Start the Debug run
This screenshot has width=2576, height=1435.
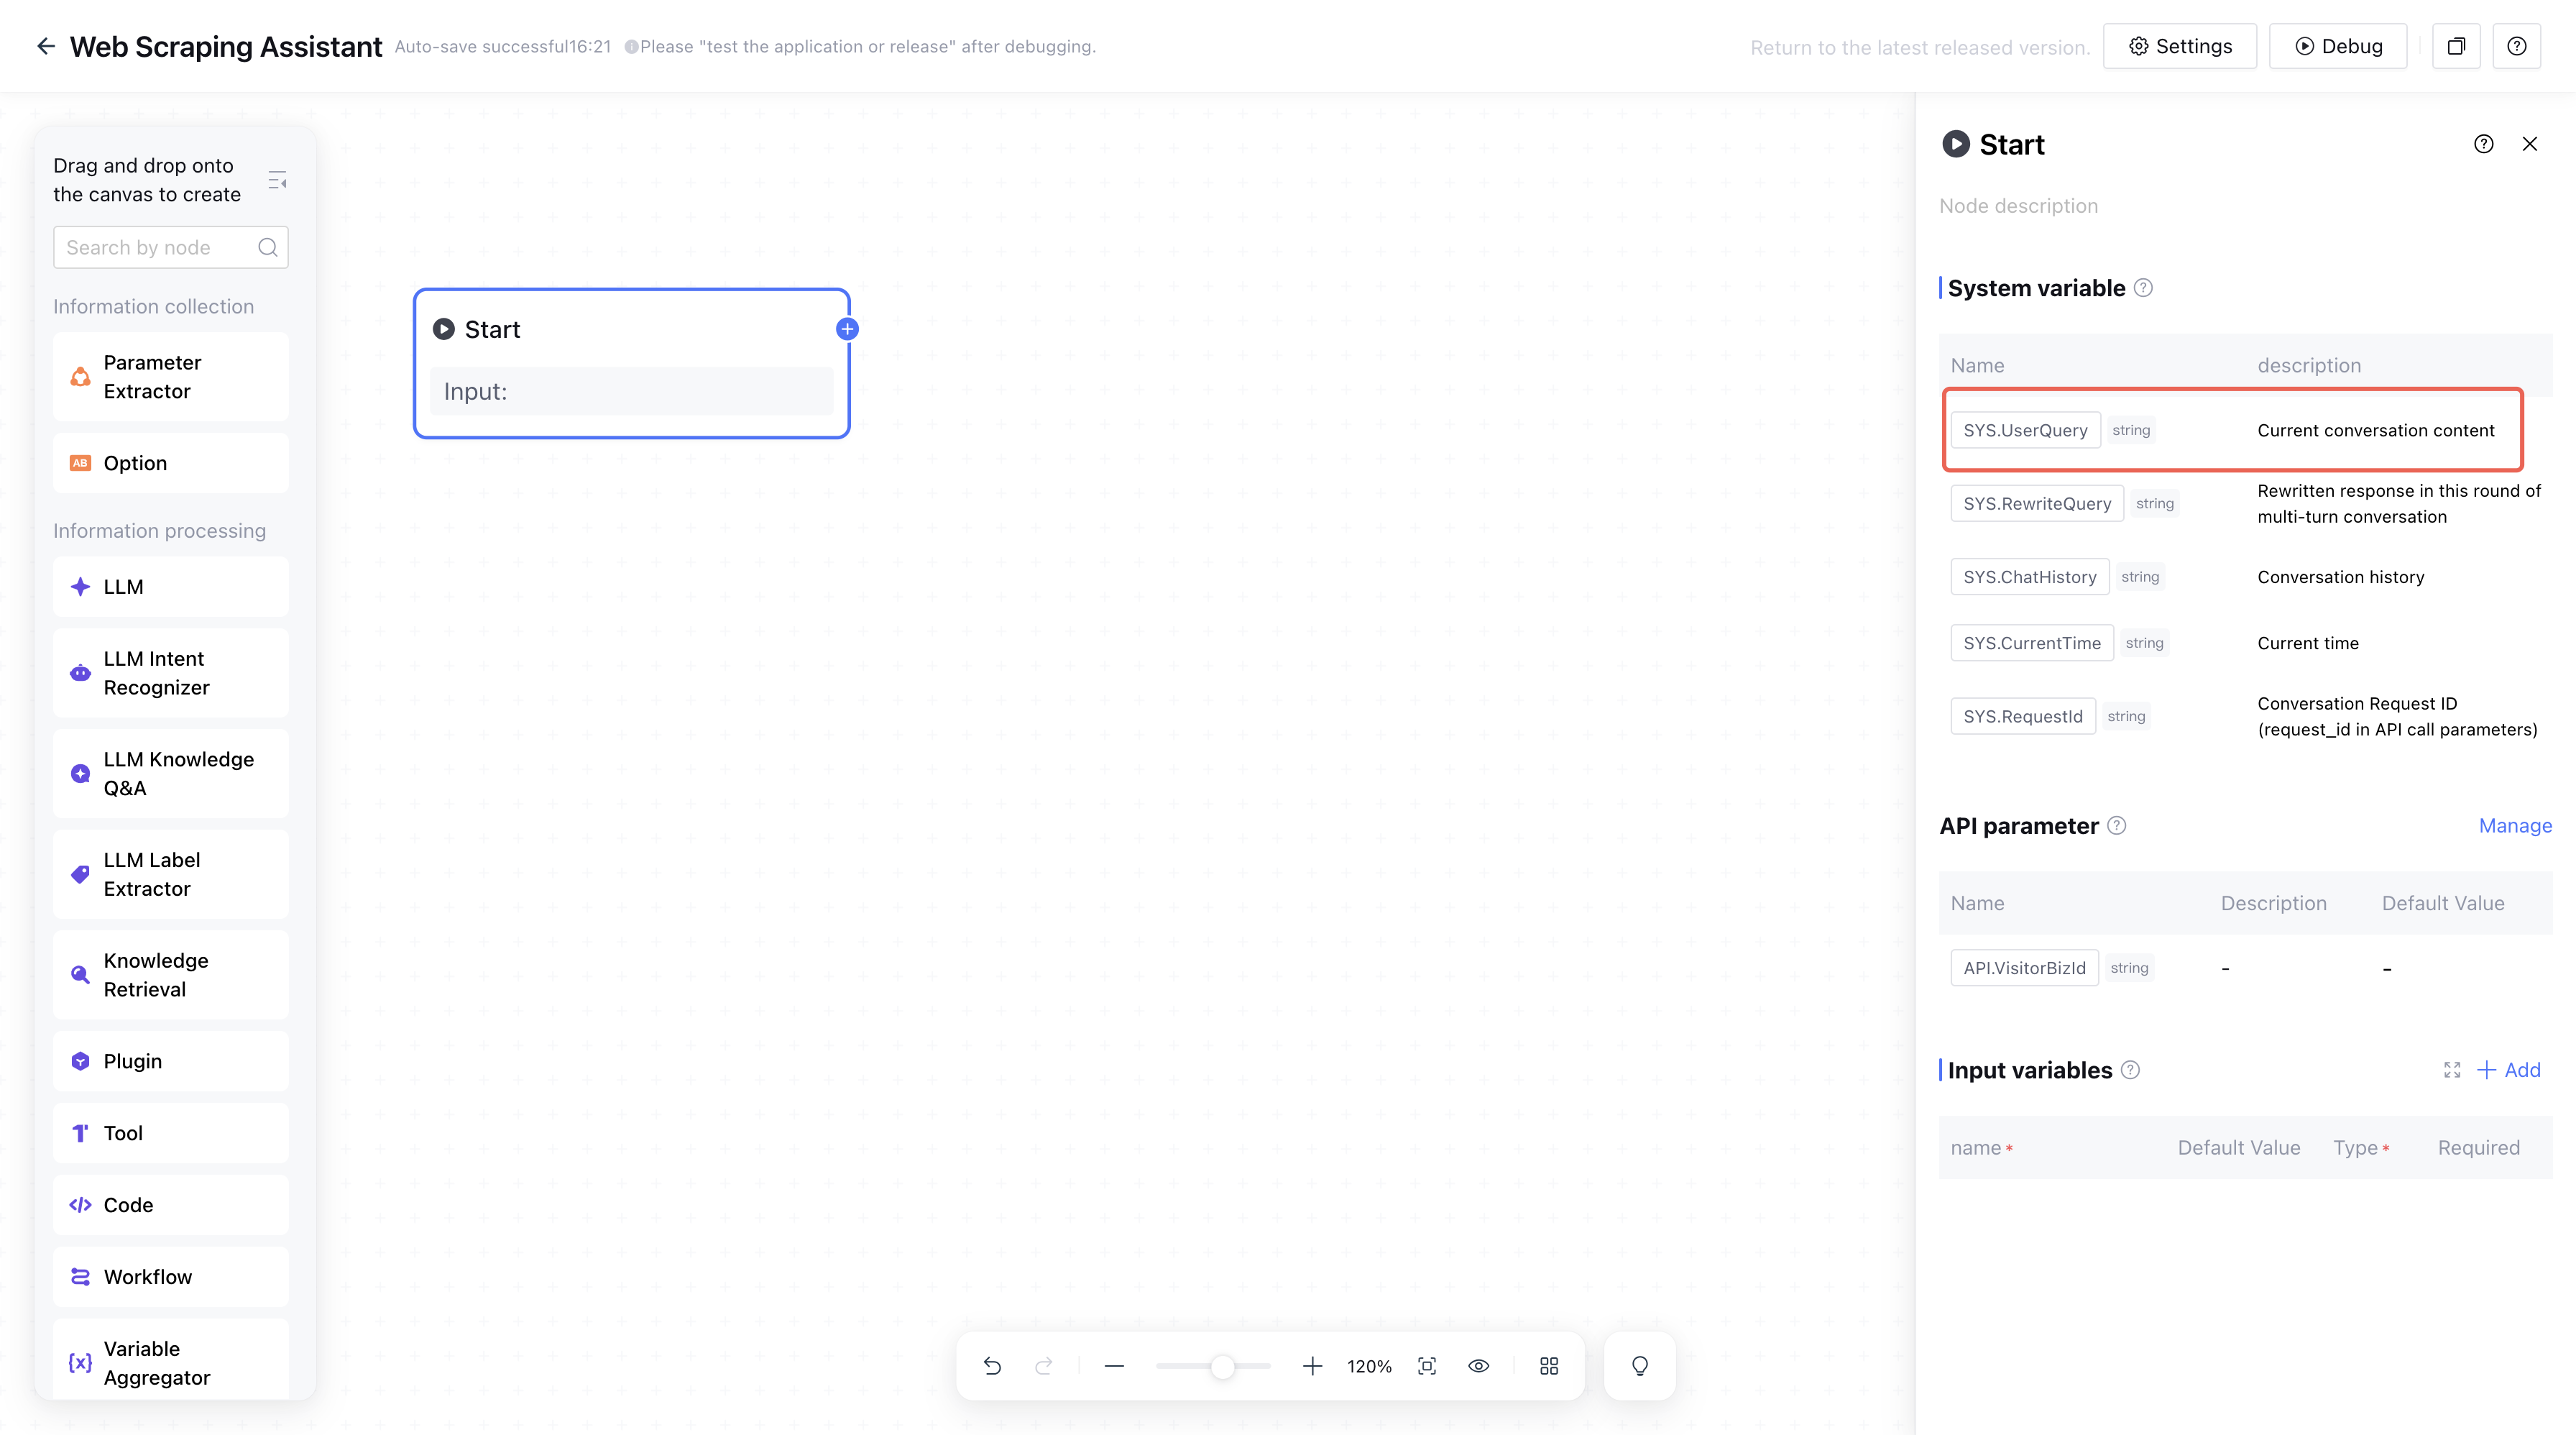pyautogui.click(x=2338, y=46)
